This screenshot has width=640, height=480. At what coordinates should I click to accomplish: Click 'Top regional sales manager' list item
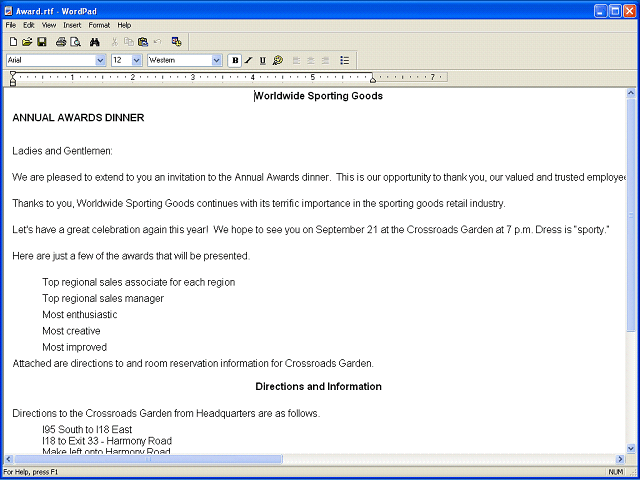pos(103,299)
